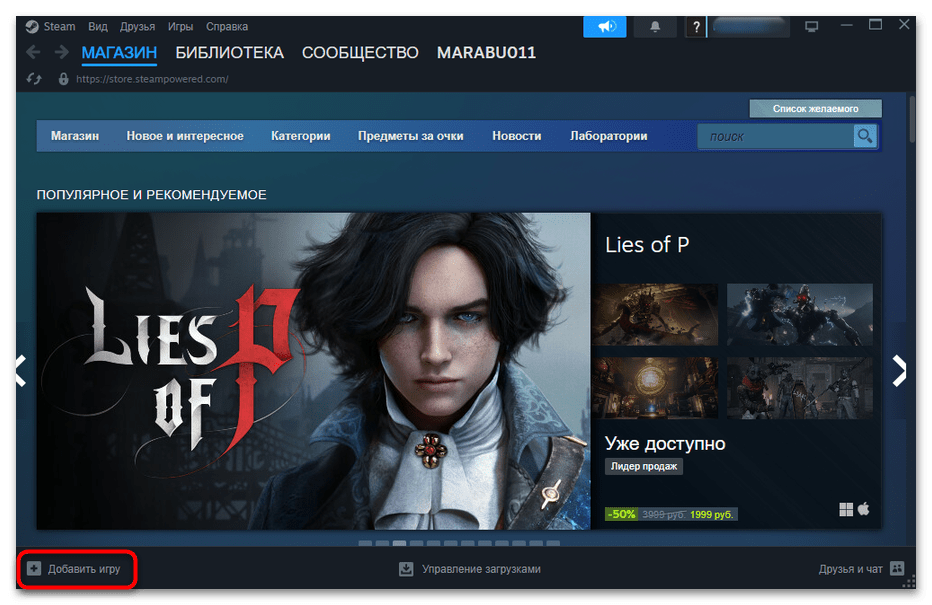Click the notifications bell icon

click(655, 26)
